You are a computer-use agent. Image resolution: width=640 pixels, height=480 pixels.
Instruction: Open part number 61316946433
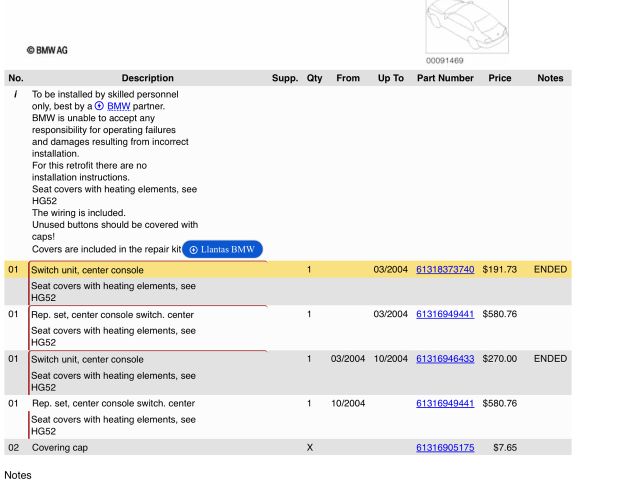[x=445, y=359]
